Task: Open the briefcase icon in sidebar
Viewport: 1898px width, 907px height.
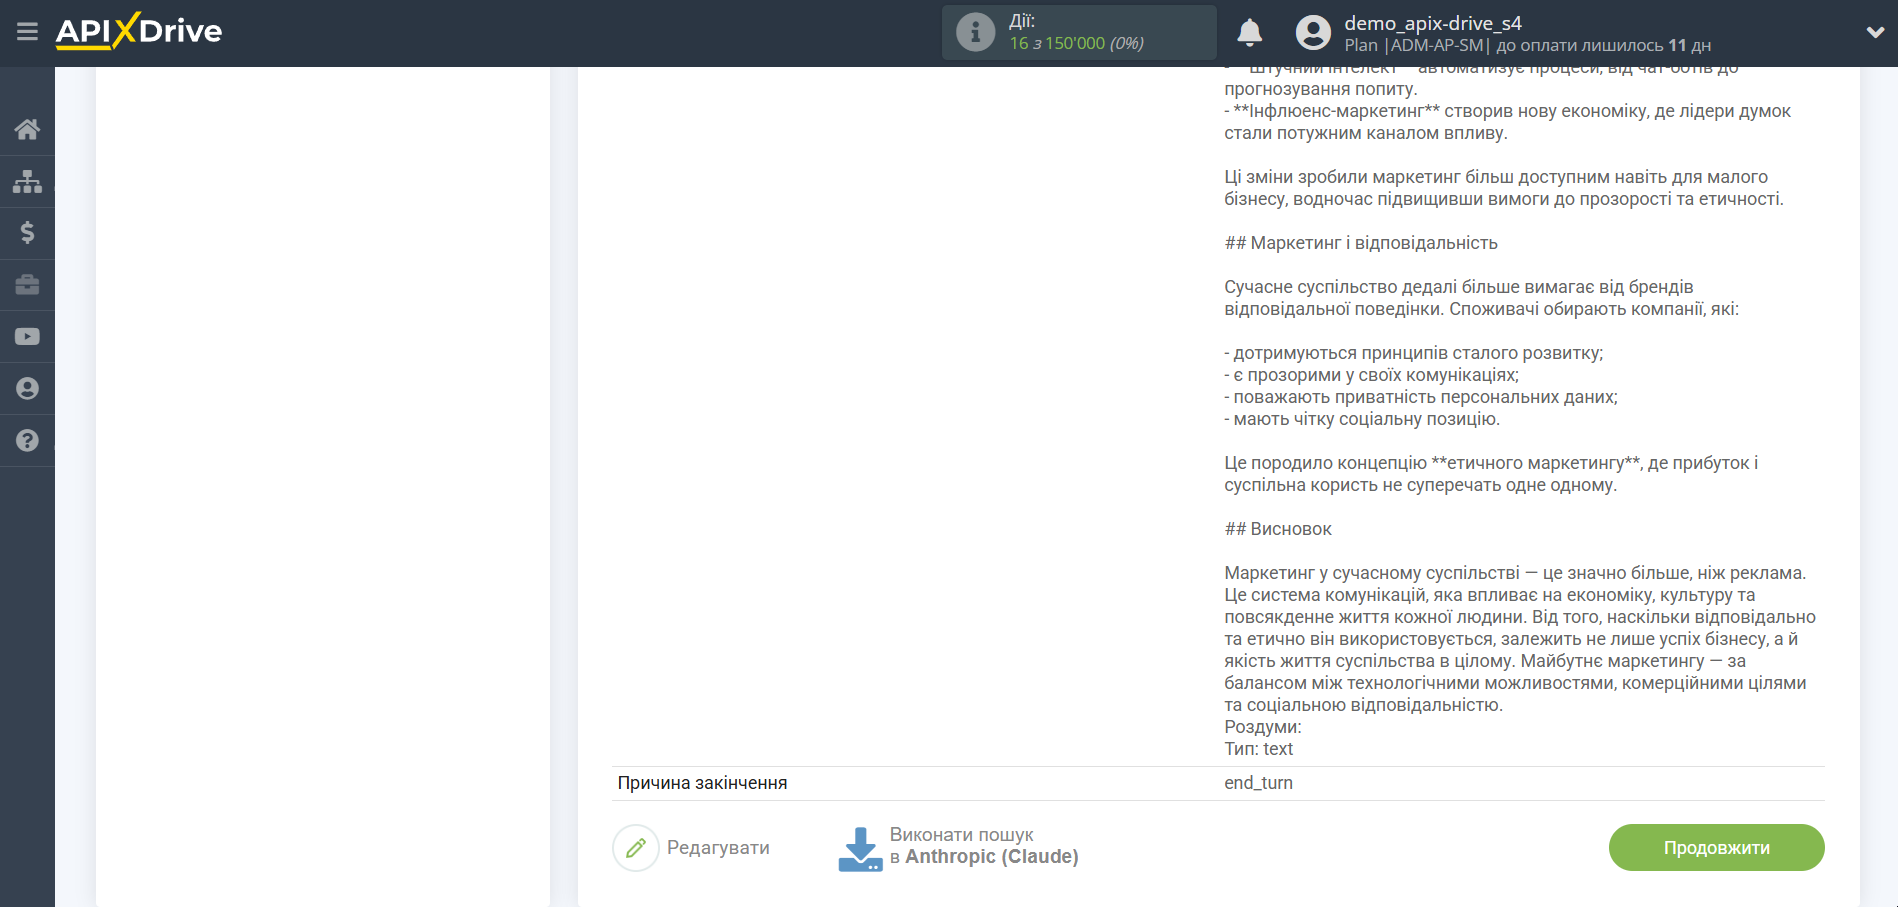Action: click(27, 285)
